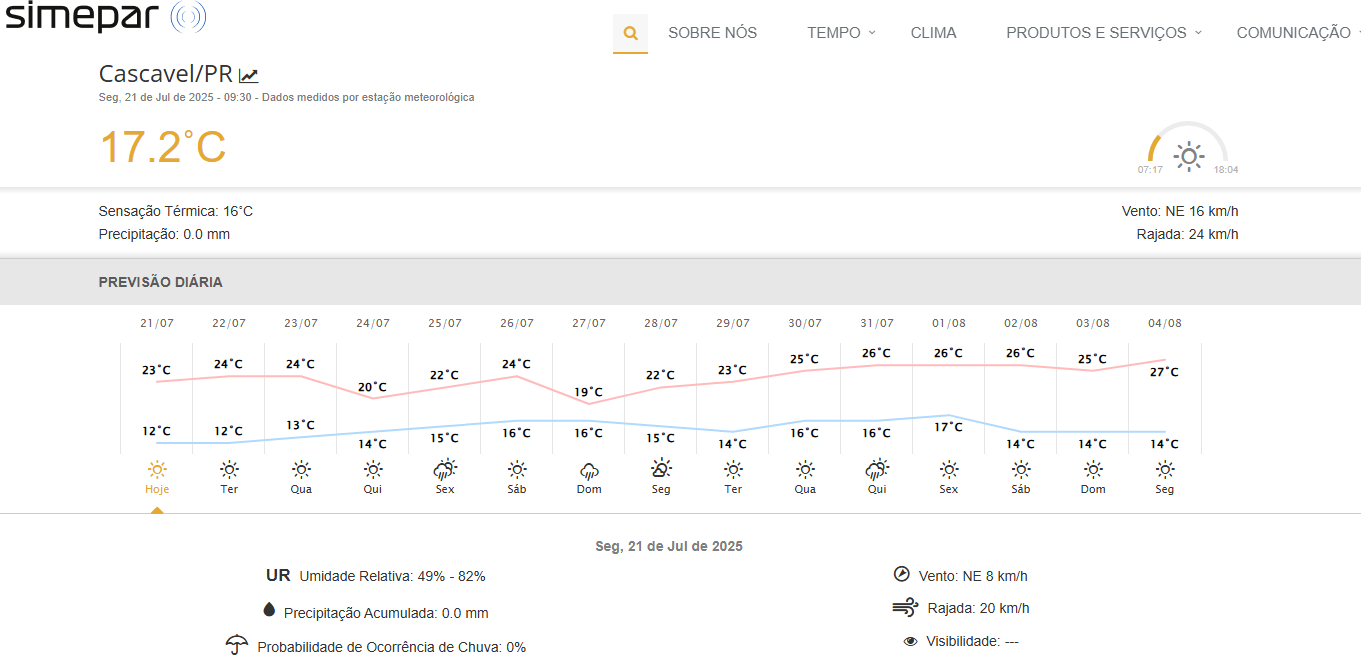1361x662 pixels.
Task: Select Sex 01/08 weather icon
Action: pyautogui.click(x=949, y=469)
